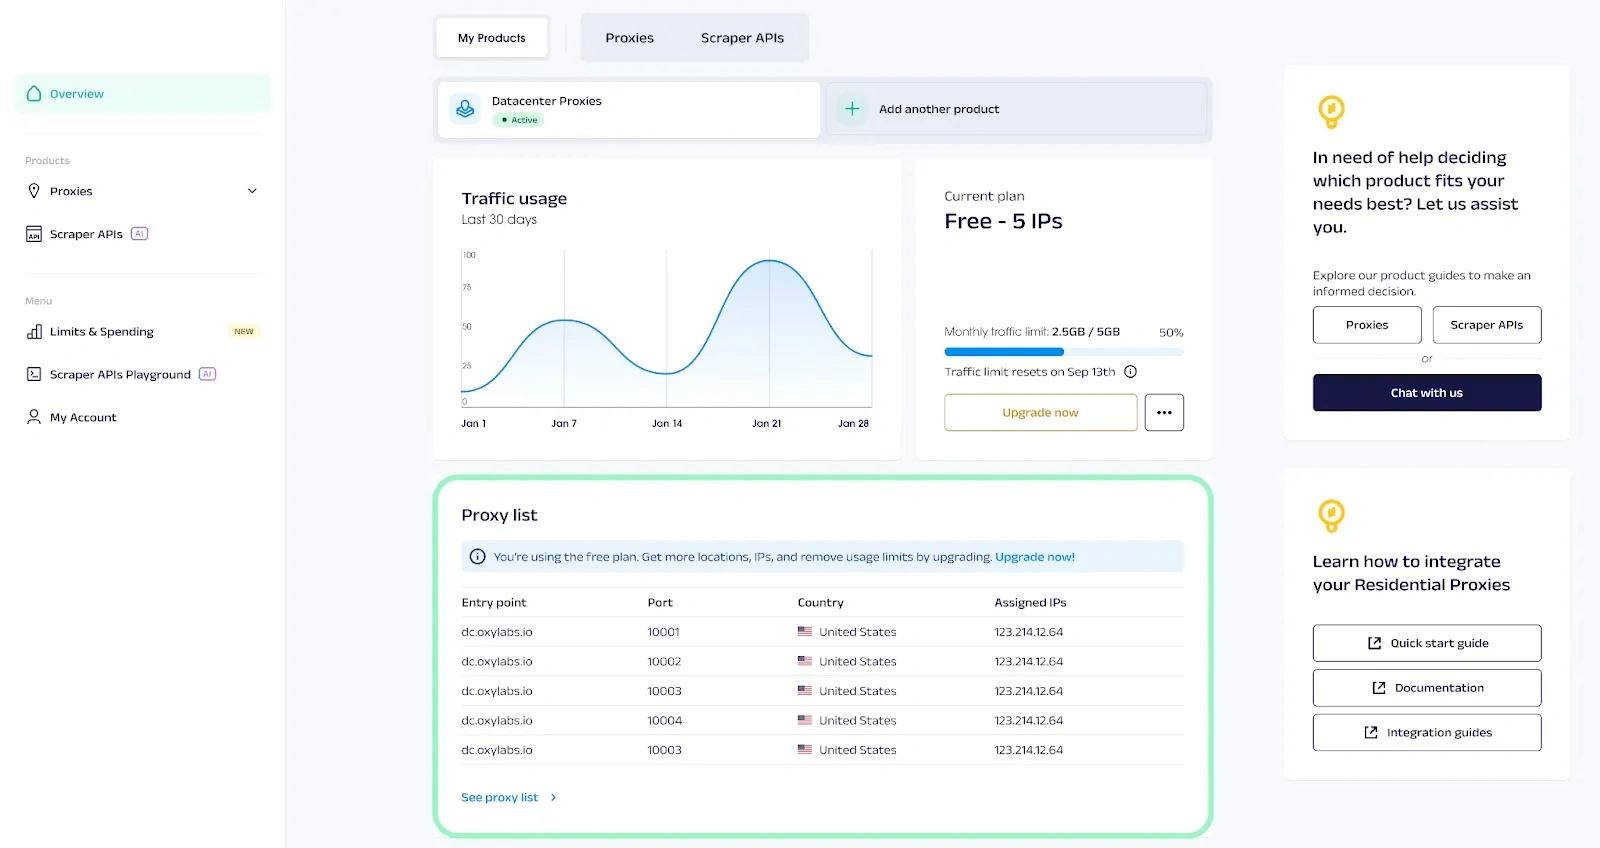
Task: Click the Datacenter Proxies product icon
Action: coord(465,109)
